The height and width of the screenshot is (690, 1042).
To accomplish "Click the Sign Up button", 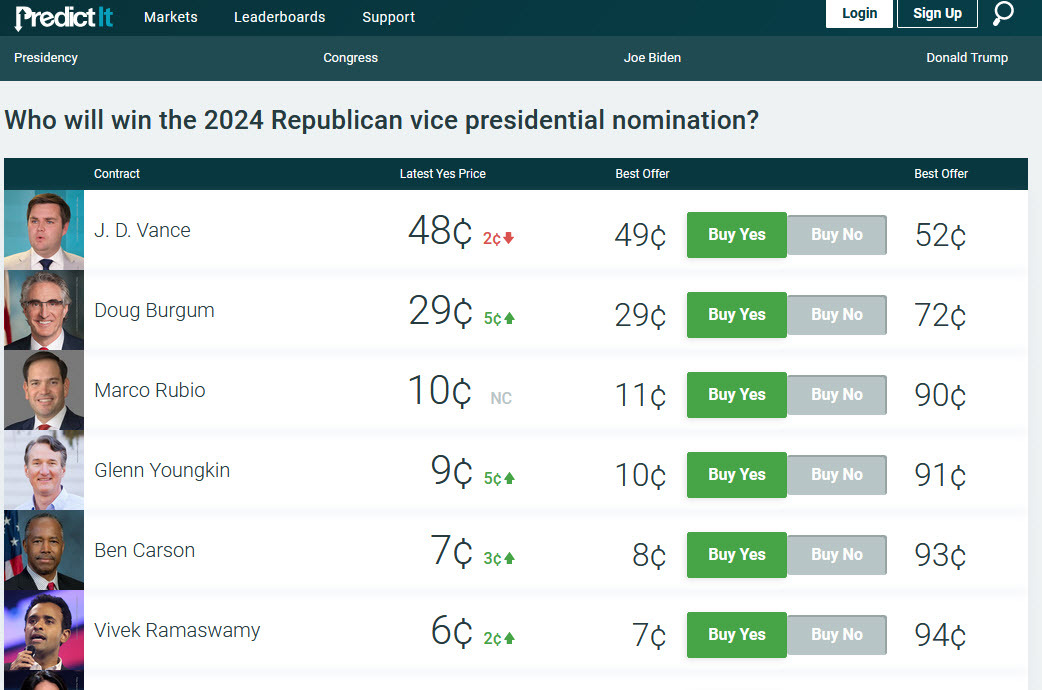I will 936,14.
